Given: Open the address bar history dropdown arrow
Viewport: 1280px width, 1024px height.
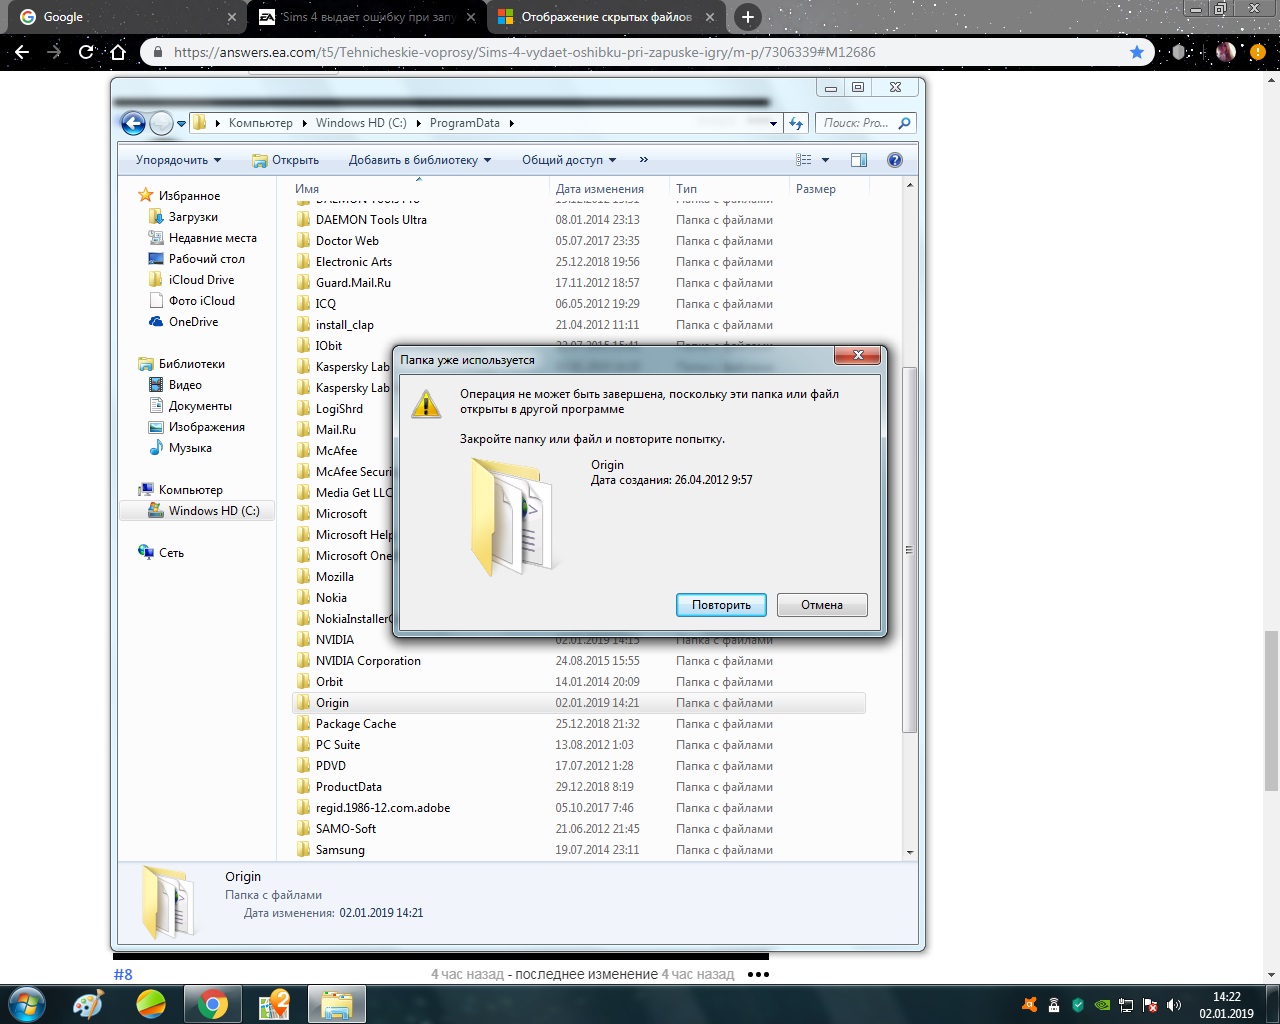Looking at the screenshot, I should point(773,124).
